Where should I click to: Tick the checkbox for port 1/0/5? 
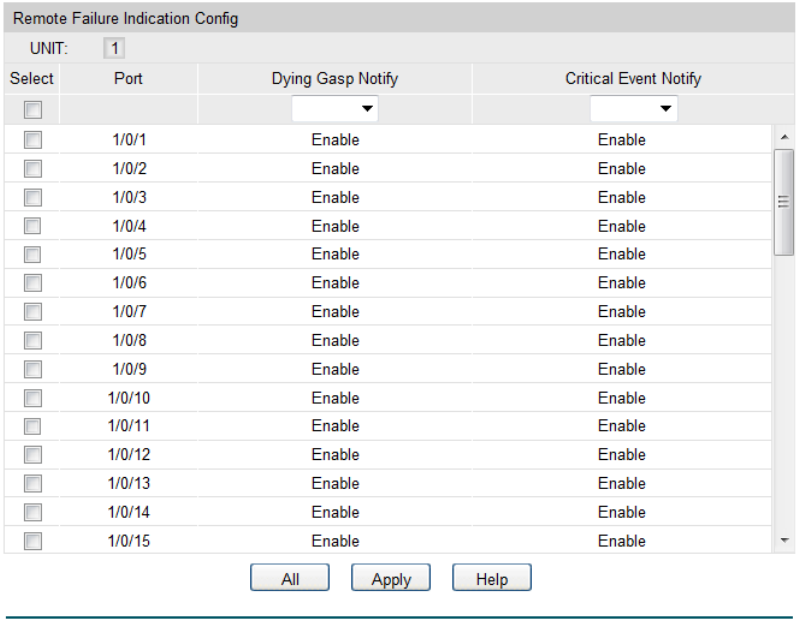pyautogui.click(x=33, y=255)
